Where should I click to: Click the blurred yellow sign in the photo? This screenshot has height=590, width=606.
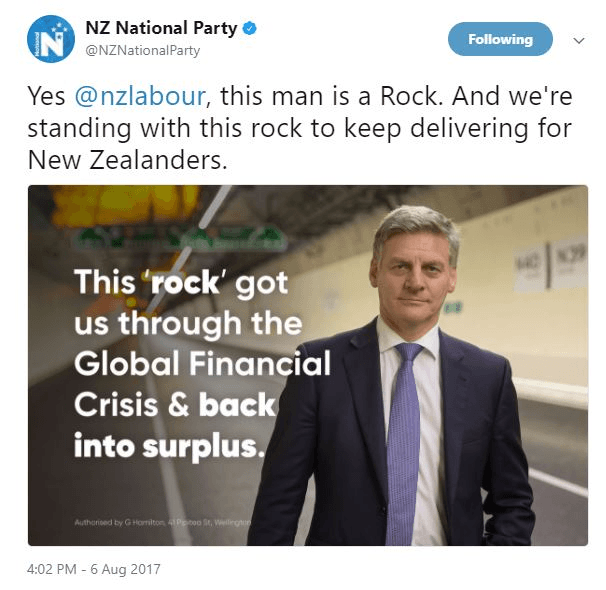[x=126, y=205]
